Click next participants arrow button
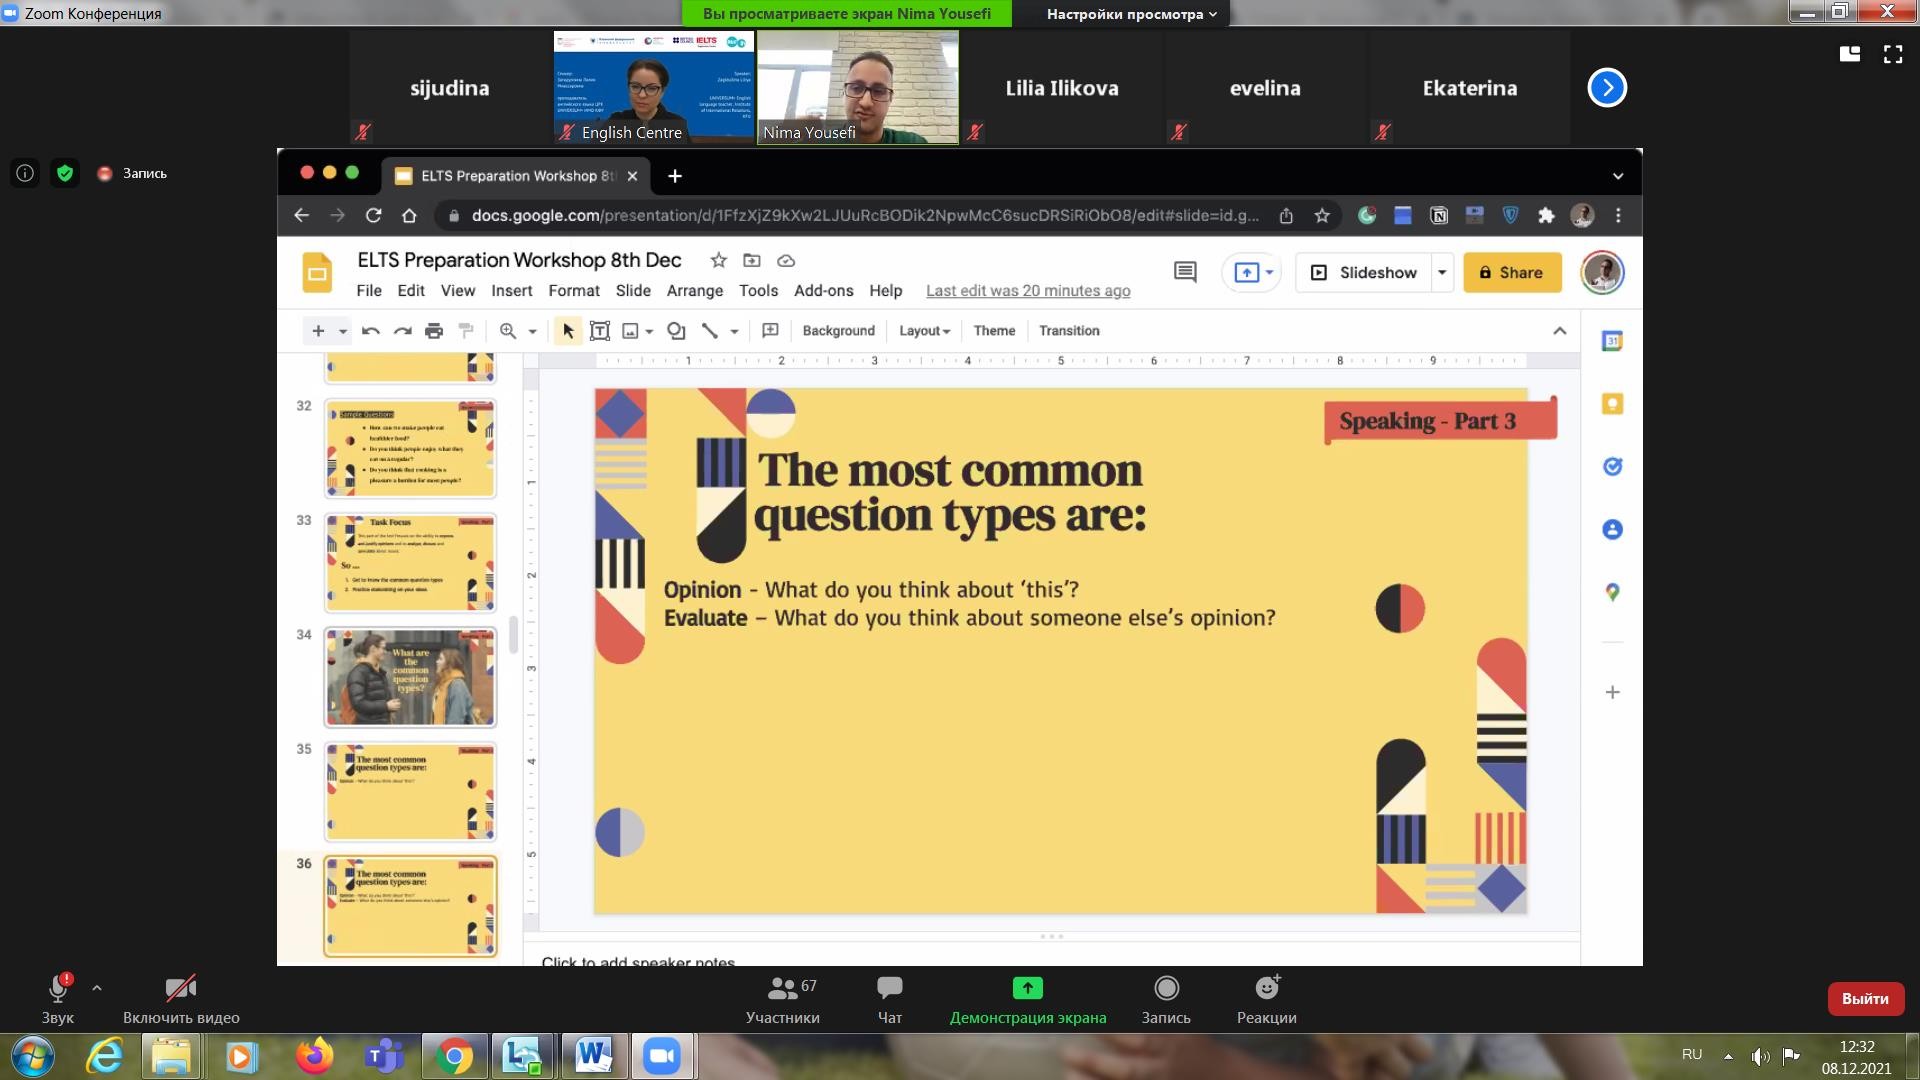The width and height of the screenshot is (1920, 1080). 1607,88
